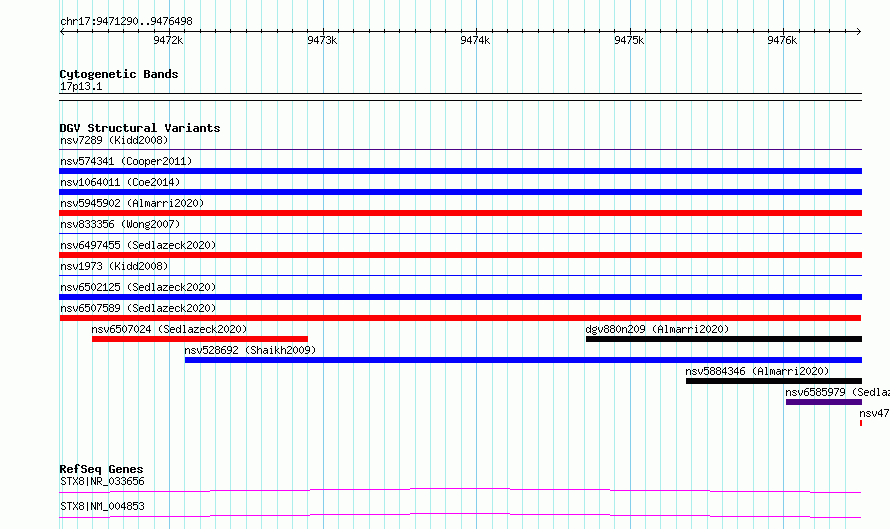890x529 pixels.
Task: Click the black bar for dgv880n209
Action: (x=724, y=339)
